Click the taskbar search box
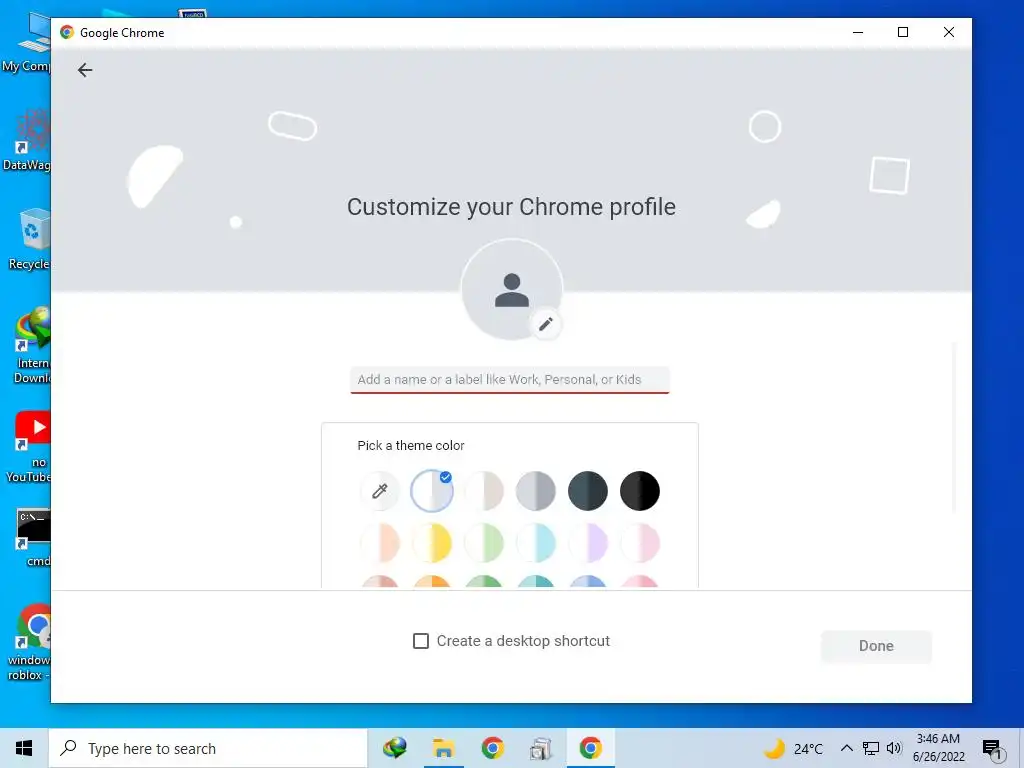1024x768 pixels. [208, 748]
